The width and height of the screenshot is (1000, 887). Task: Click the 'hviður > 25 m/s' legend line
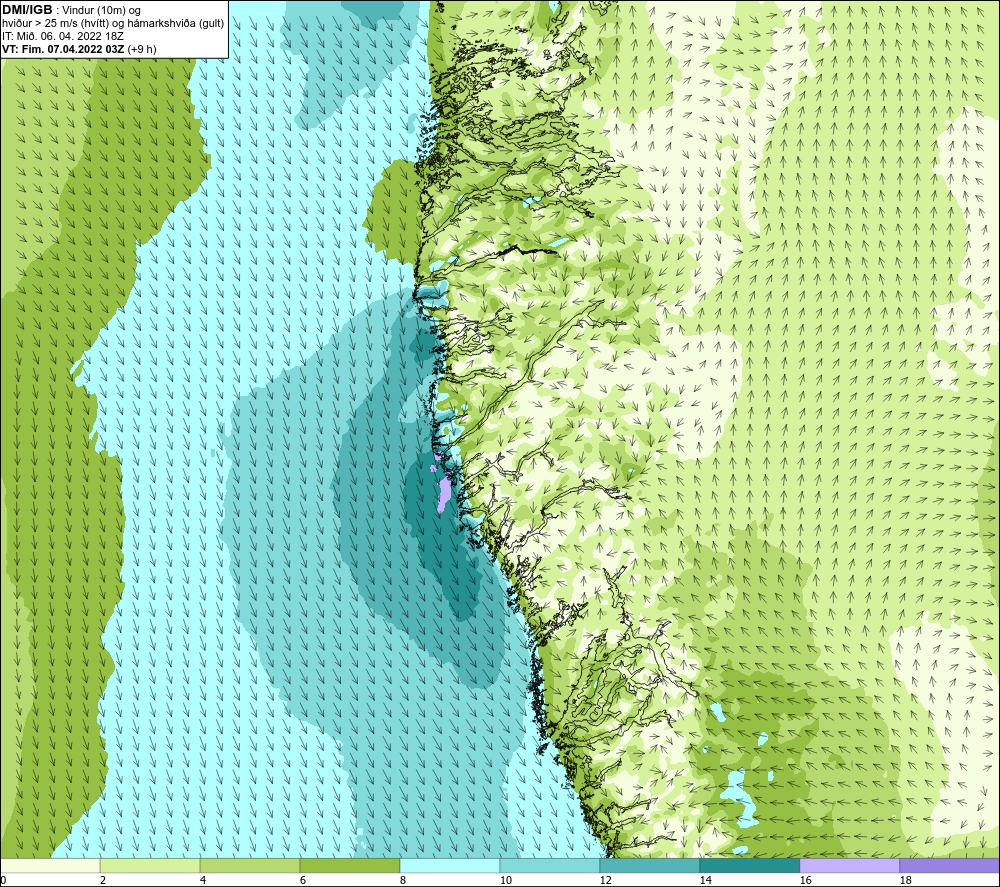38,24
